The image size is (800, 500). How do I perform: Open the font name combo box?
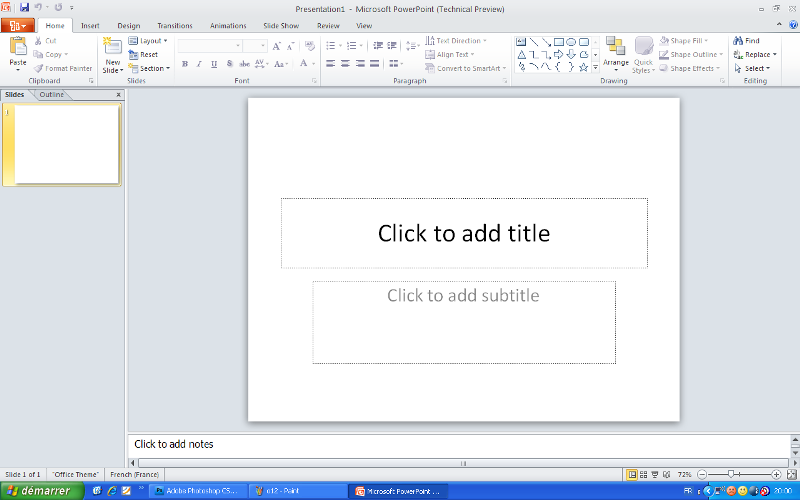click(x=210, y=46)
